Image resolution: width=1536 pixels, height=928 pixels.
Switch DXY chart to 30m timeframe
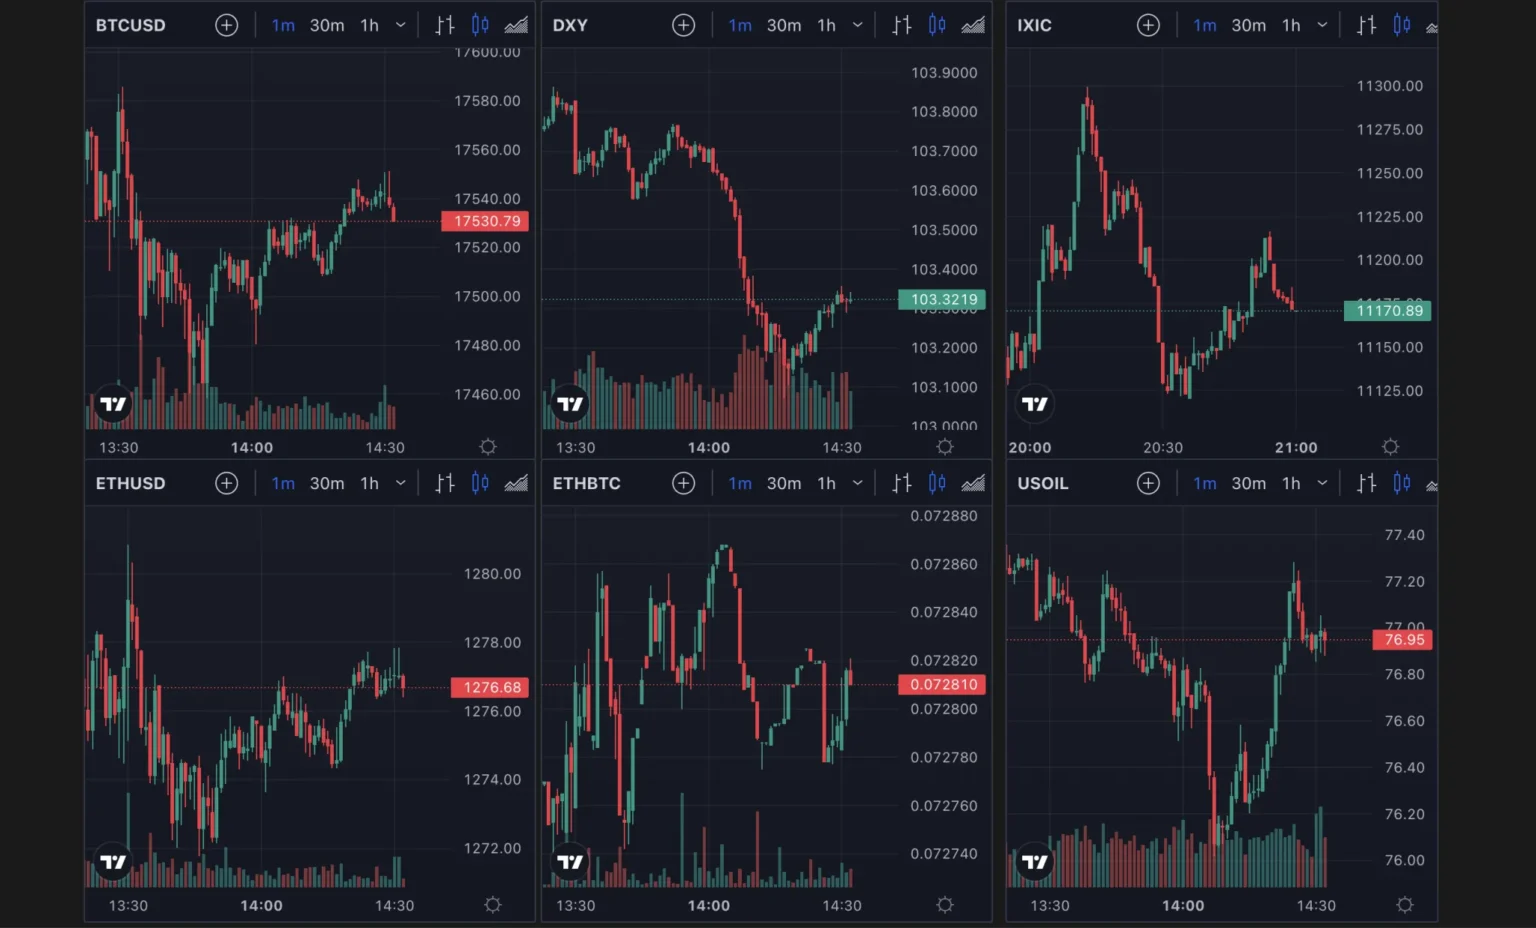tap(784, 25)
